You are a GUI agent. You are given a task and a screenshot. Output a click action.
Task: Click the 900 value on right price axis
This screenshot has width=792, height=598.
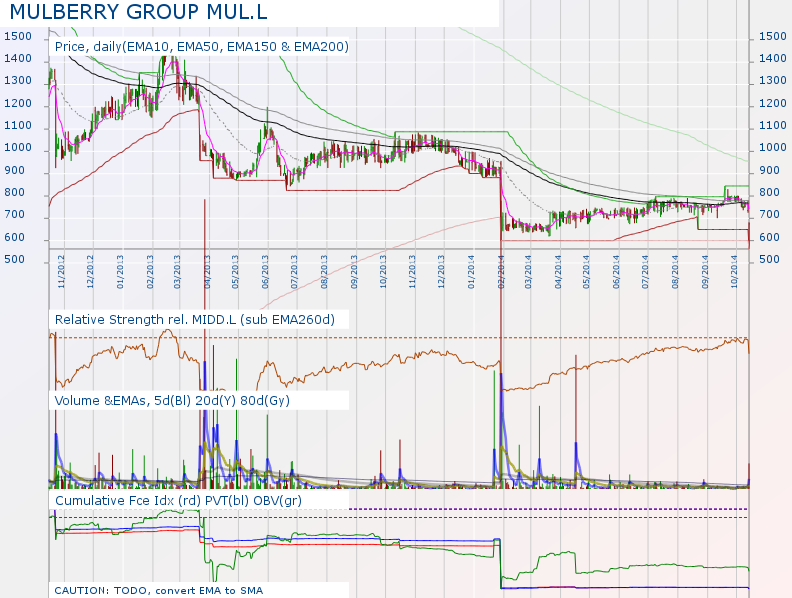769,171
